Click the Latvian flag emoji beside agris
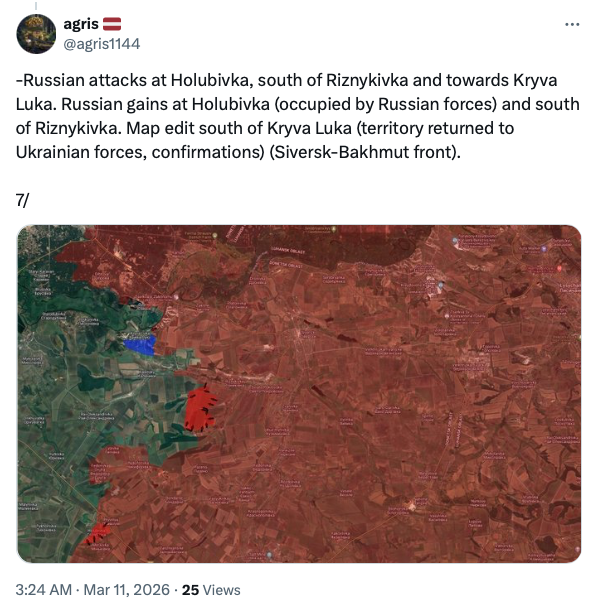The image size is (598, 608). click(x=112, y=24)
